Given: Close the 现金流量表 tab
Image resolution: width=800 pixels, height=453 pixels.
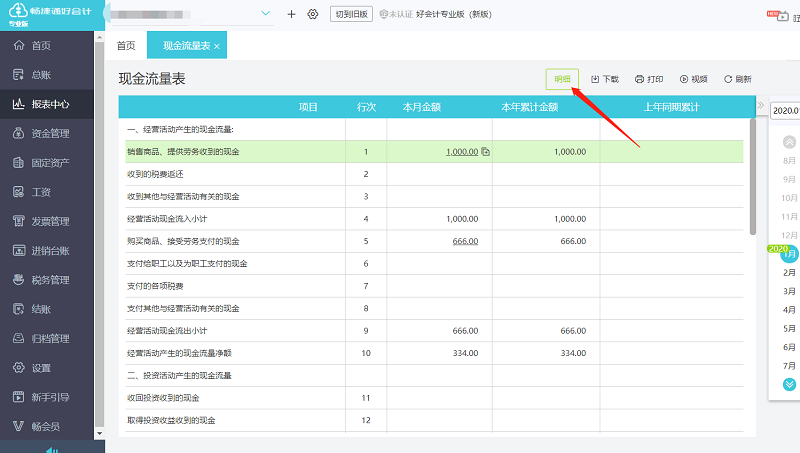Looking at the screenshot, I should [217, 47].
